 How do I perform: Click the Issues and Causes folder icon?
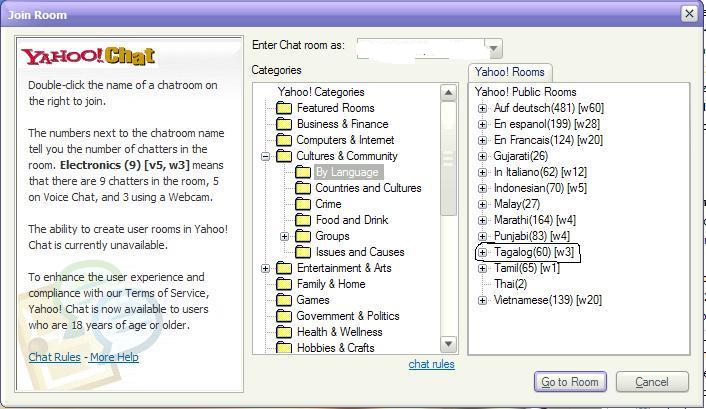(303, 252)
